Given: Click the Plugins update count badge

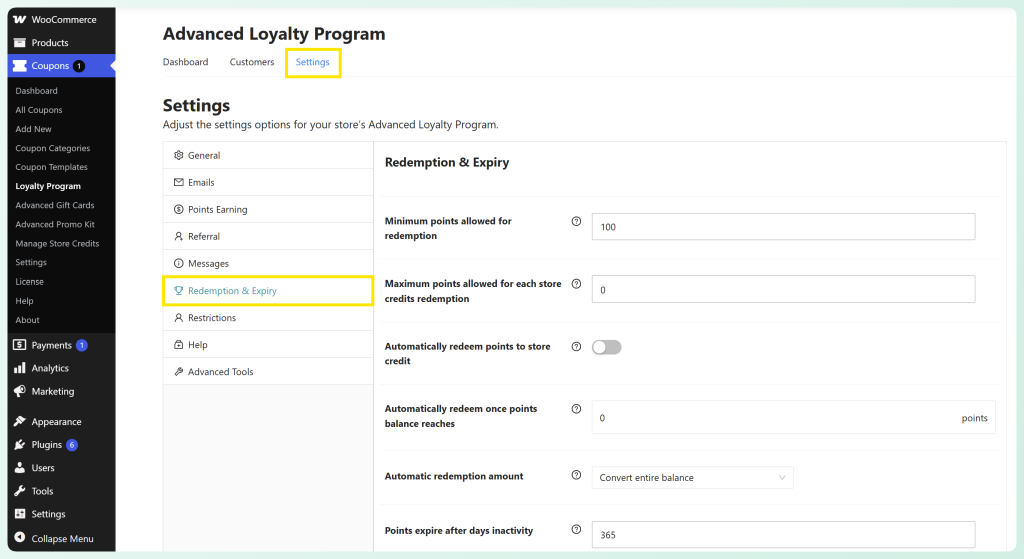Looking at the screenshot, I should 72,445.
